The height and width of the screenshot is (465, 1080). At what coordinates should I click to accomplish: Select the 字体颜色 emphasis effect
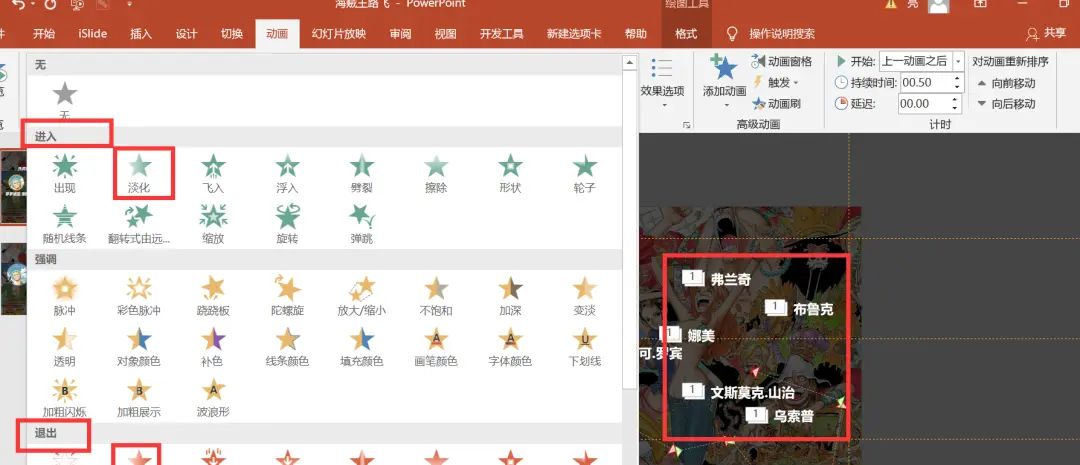tap(510, 347)
